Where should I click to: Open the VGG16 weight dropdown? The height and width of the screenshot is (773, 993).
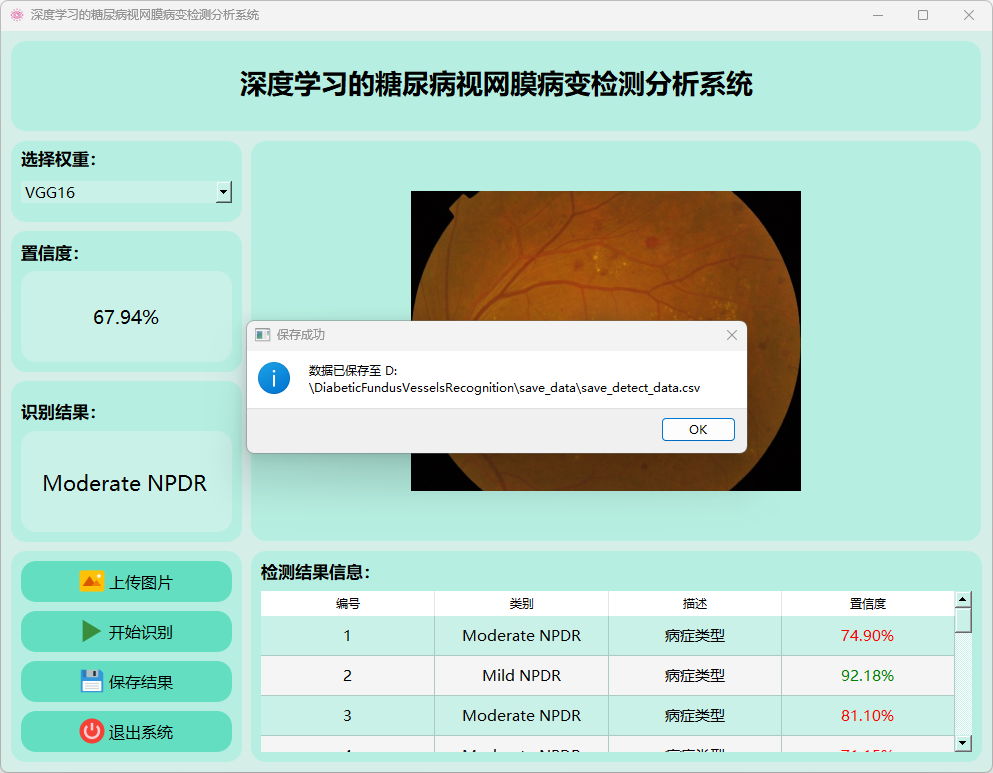click(x=118, y=193)
